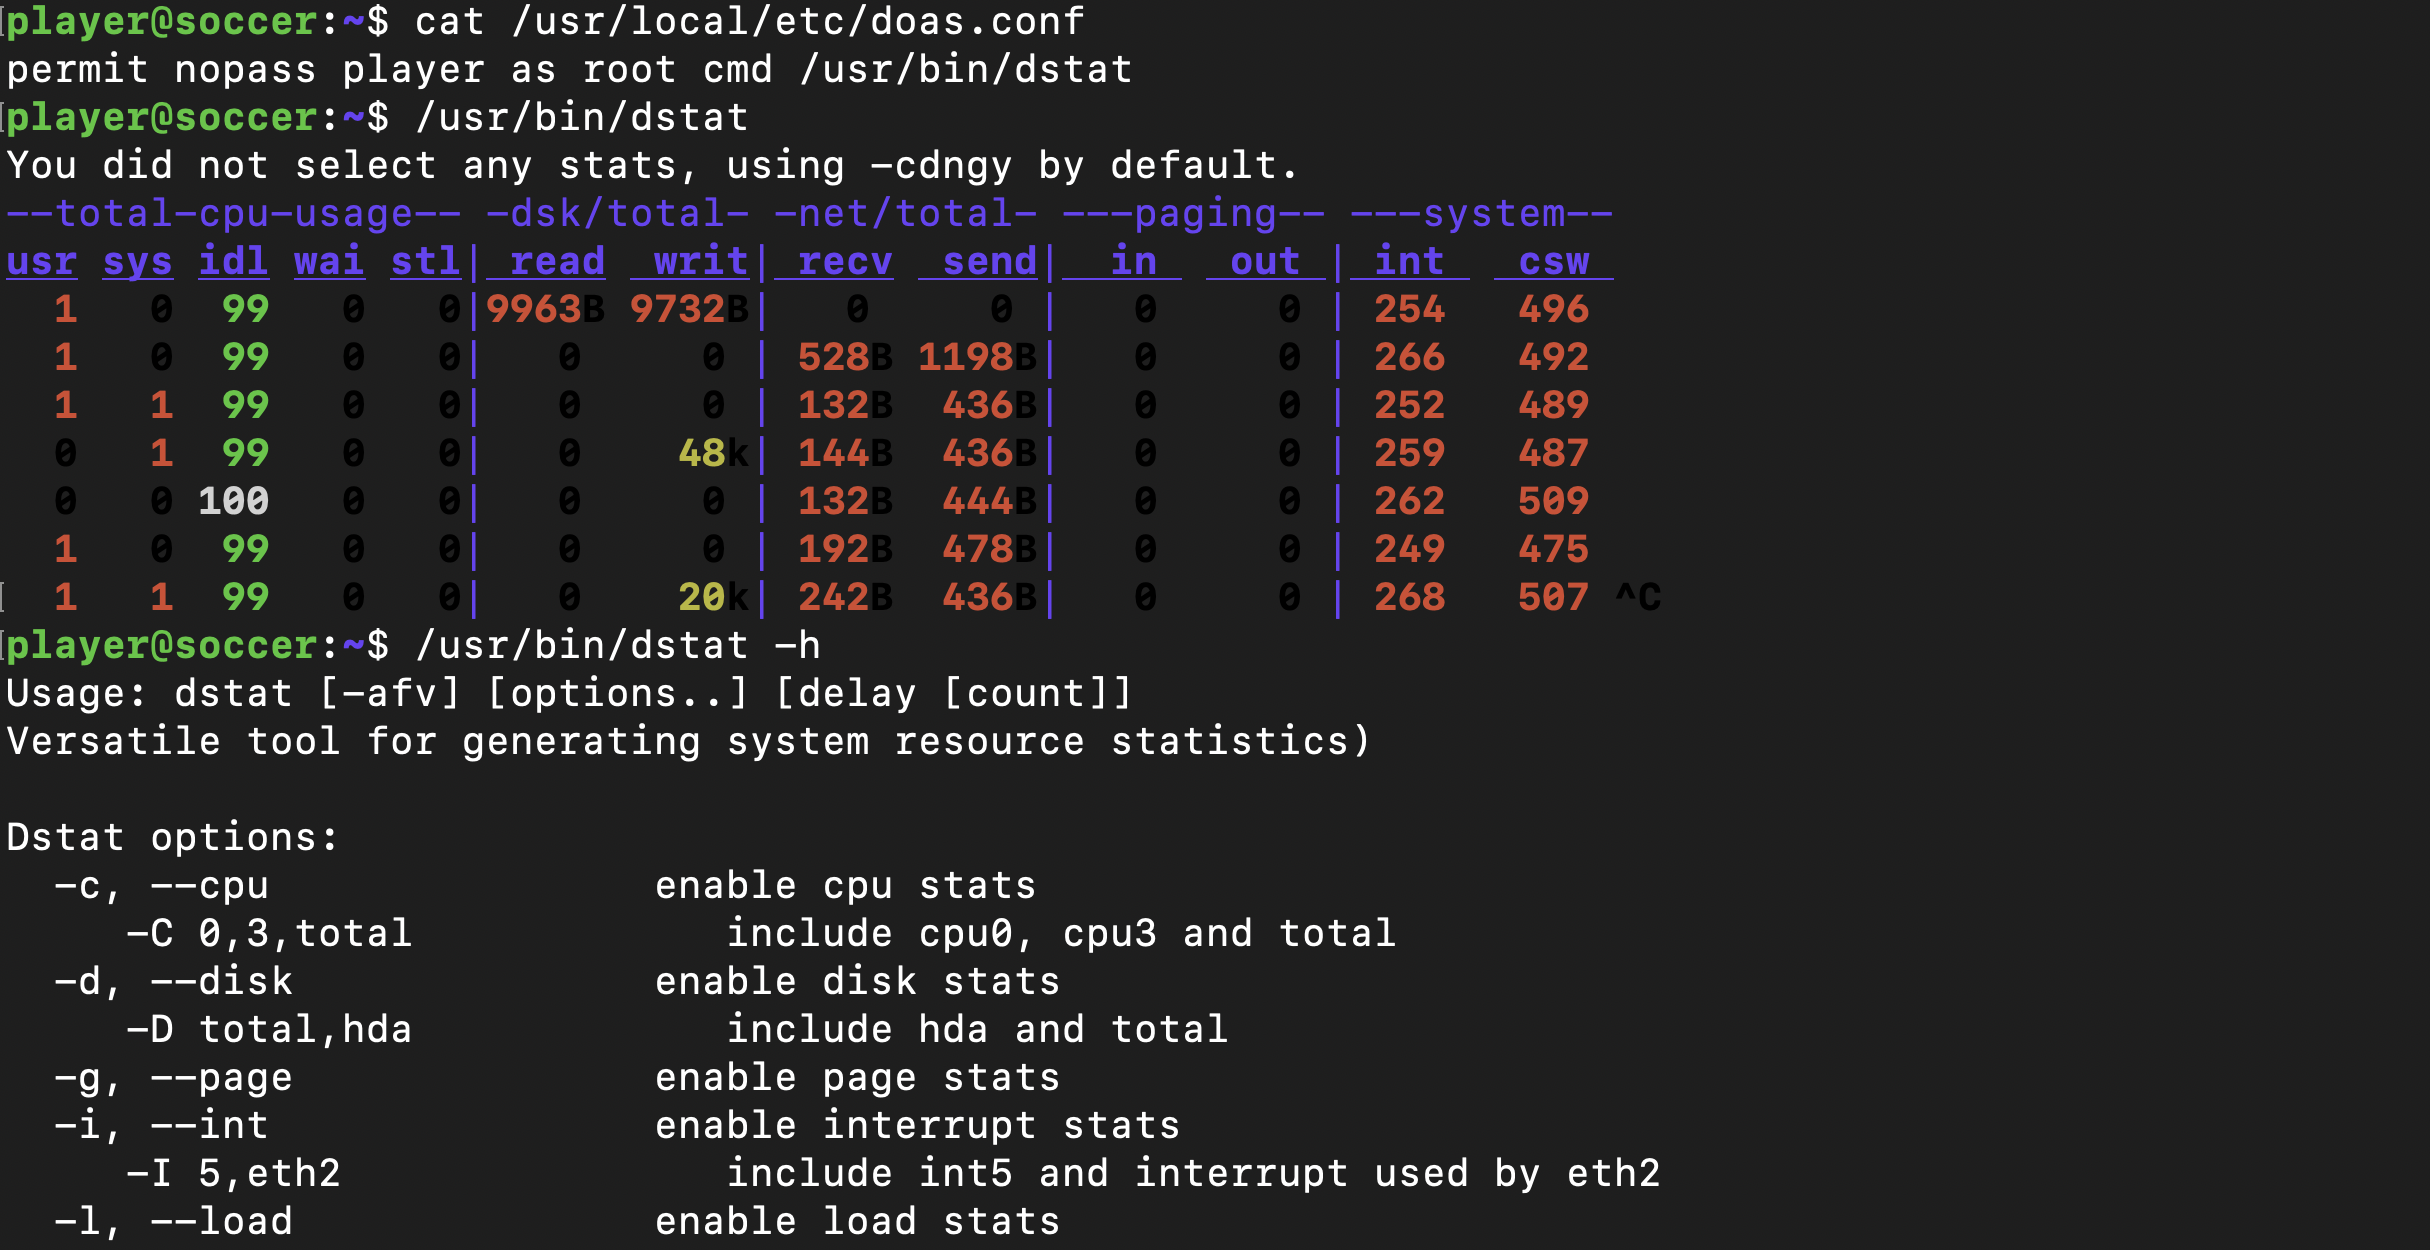Click 'enable disk stats' description
Screen dimensions: 2430x1250
pos(858,981)
